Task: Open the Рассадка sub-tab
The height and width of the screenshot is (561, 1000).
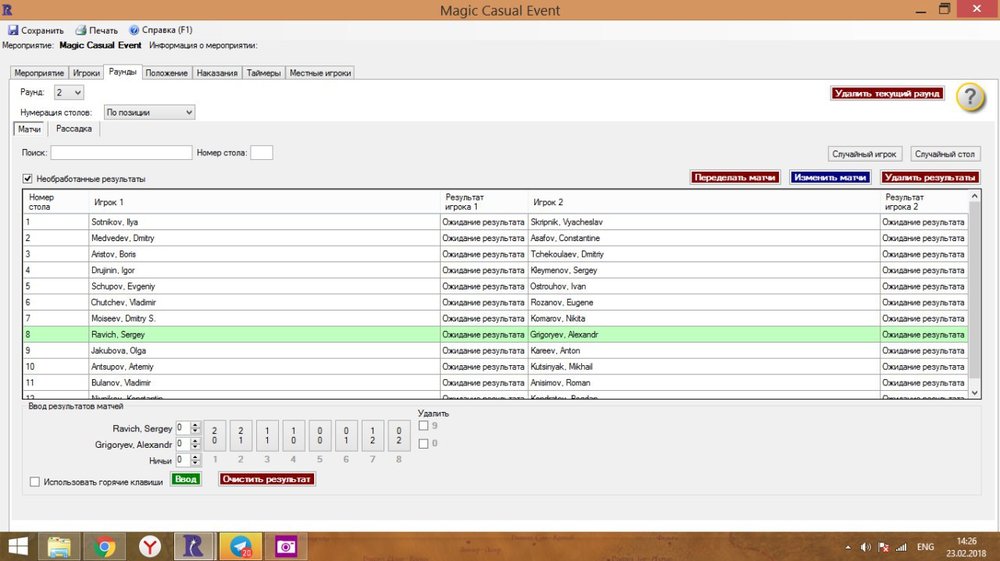Action: 74,129
